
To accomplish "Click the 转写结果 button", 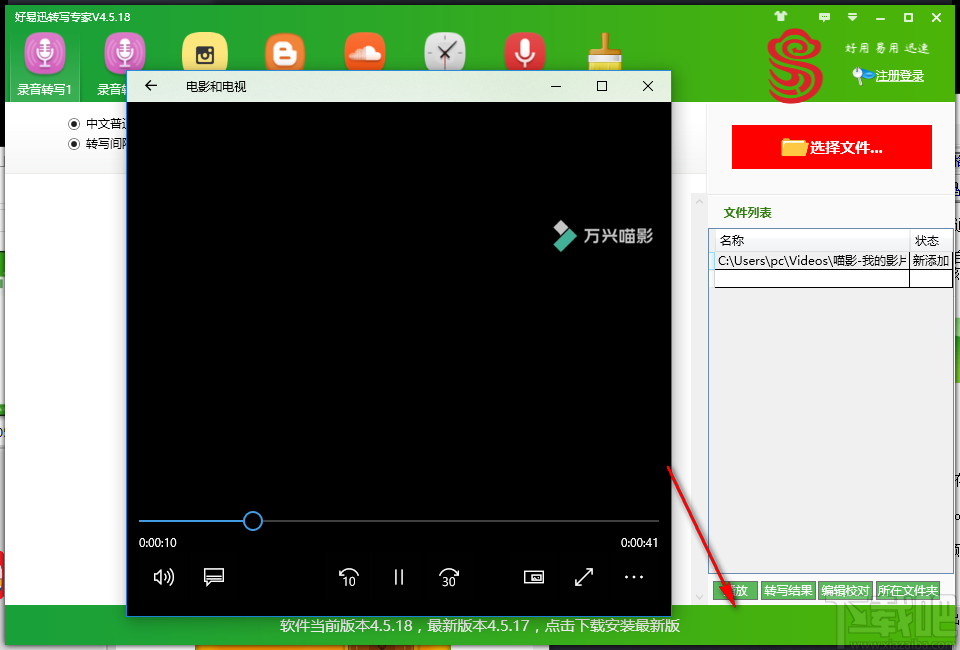I will pos(788,591).
